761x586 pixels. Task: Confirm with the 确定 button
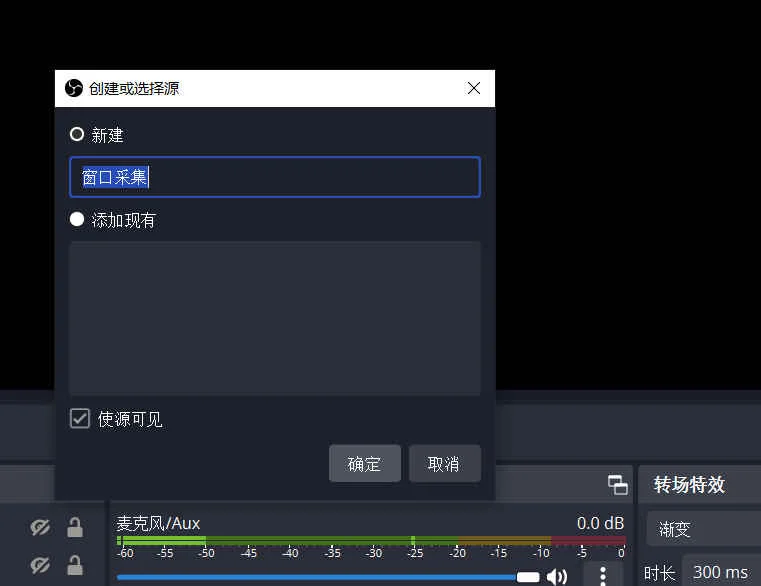(364, 464)
